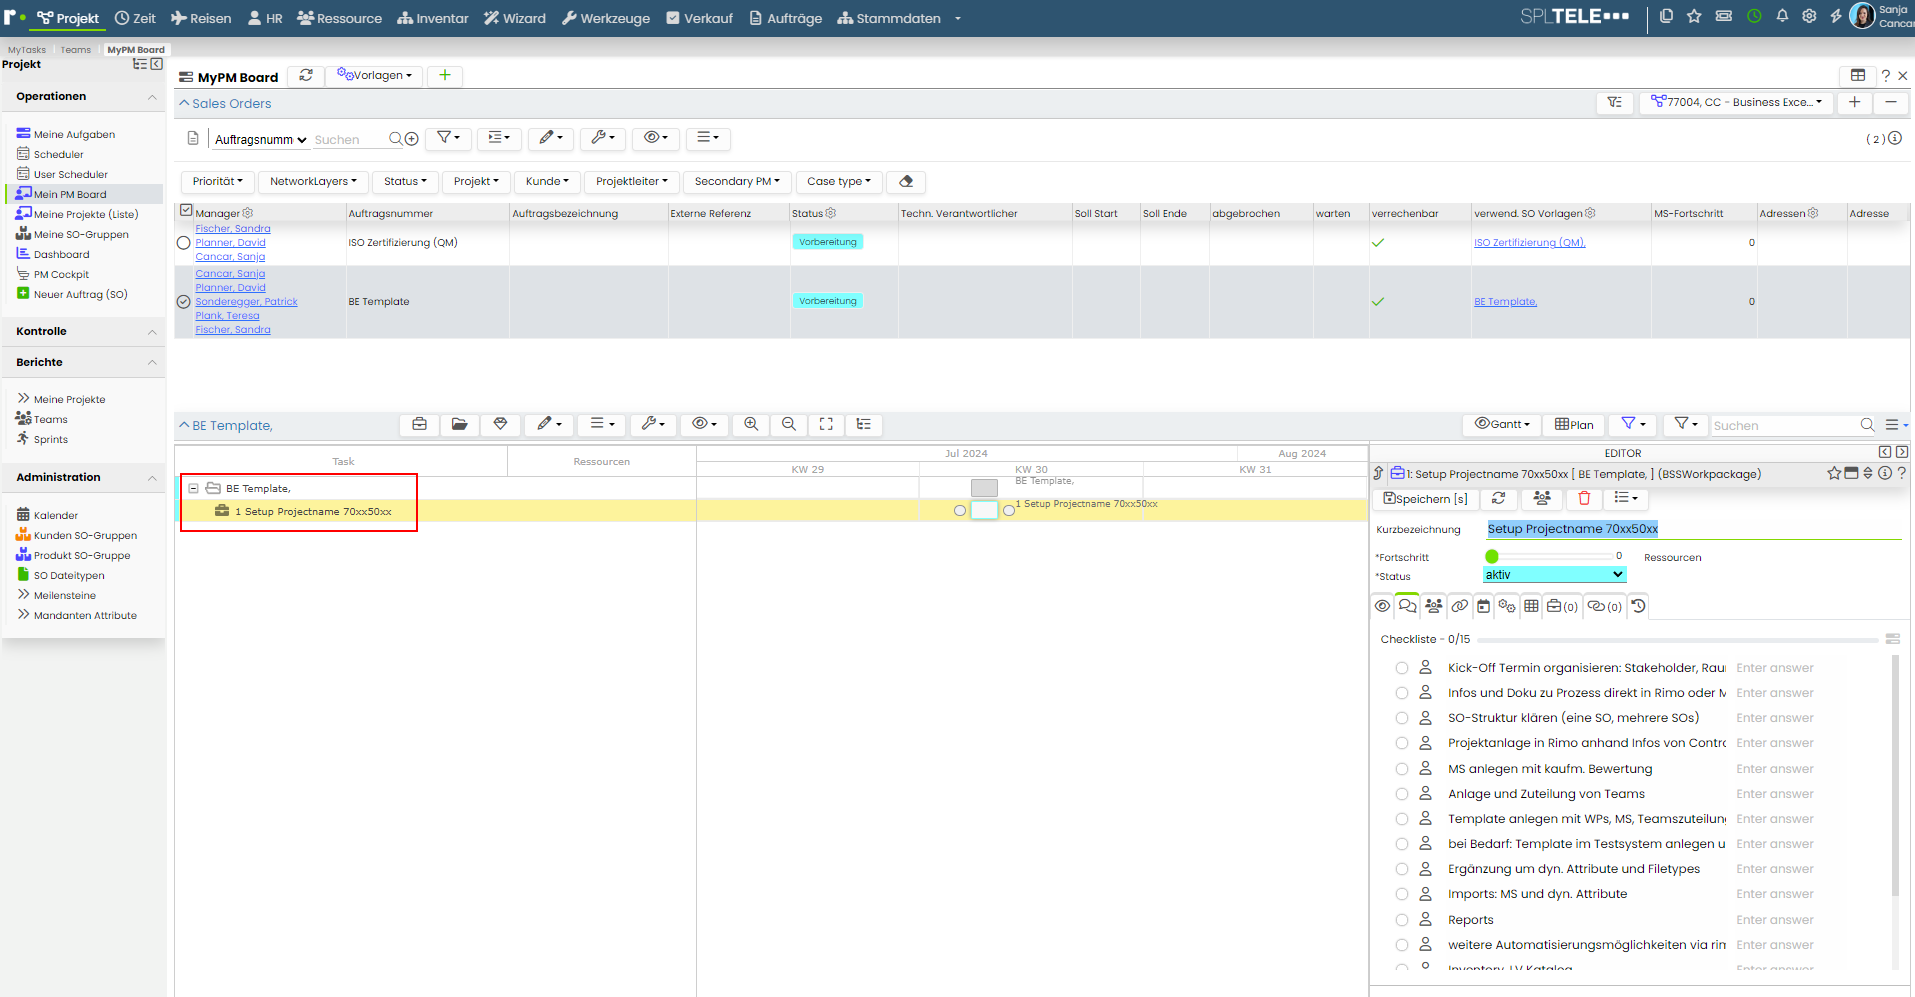
Task: Click the ticket icon in the top bar
Action: pyautogui.click(x=1724, y=16)
